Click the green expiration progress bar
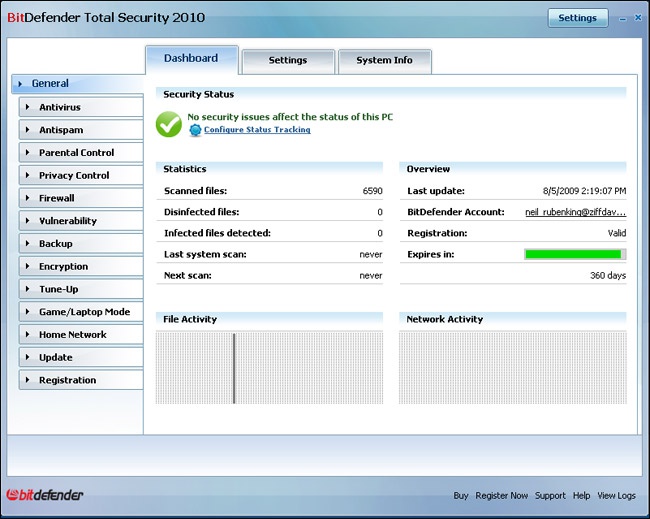This screenshot has width=650, height=519. 575,254
